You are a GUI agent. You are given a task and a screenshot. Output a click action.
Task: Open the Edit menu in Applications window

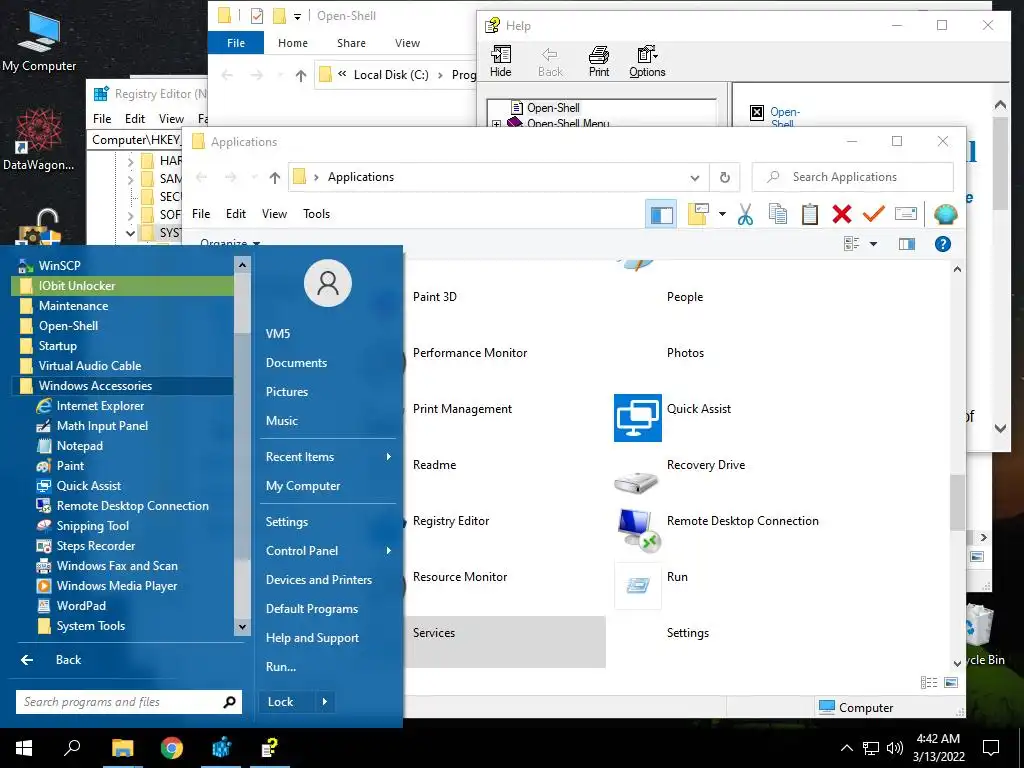(236, 214)
